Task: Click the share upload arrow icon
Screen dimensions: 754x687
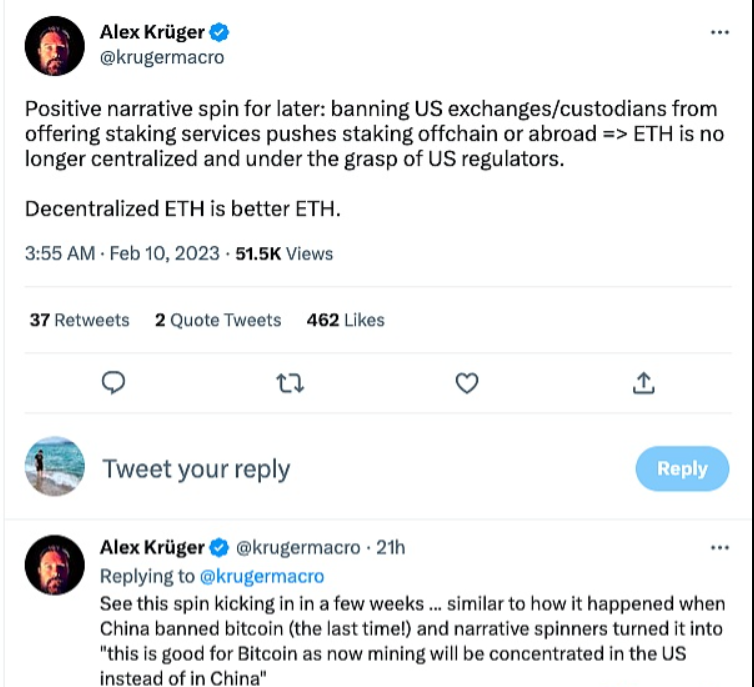Action: (644, 383)
